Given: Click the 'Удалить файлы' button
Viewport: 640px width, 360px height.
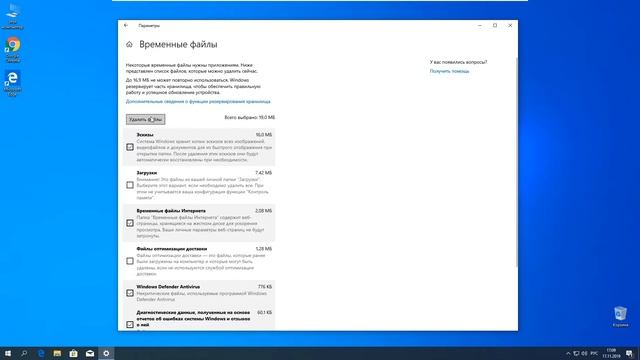Looking at the screenshot, I should pyautogui.click(x=145, y=119).
